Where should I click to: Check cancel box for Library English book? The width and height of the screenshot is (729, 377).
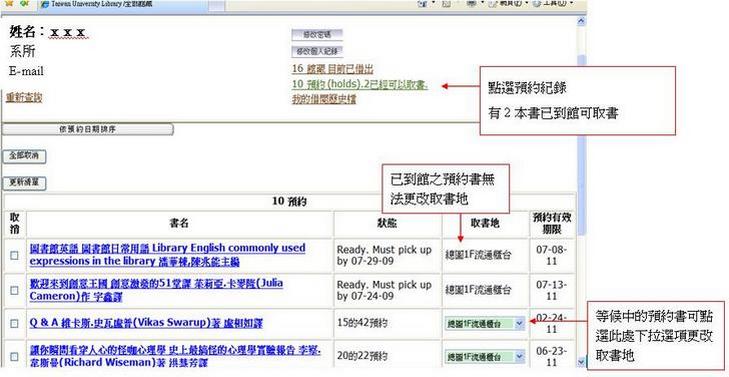coord(15,255)
